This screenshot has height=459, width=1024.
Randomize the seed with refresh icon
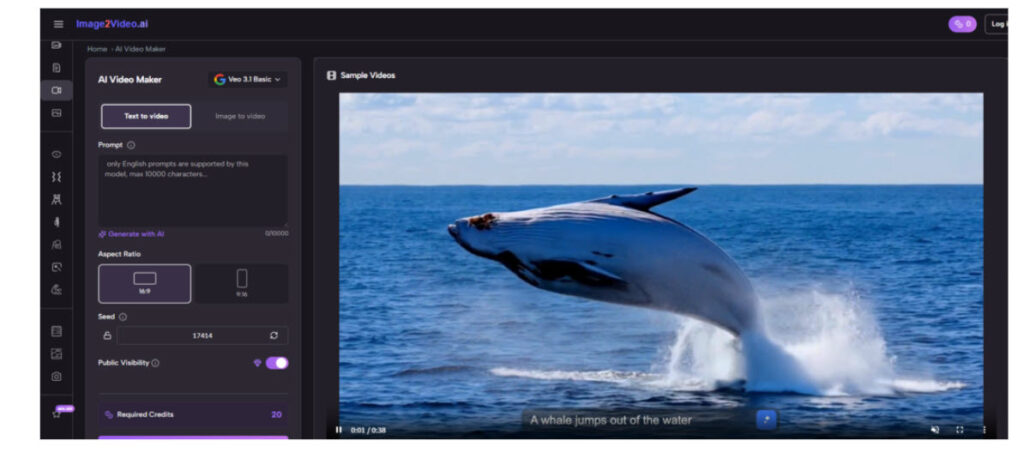pos(274,336)
